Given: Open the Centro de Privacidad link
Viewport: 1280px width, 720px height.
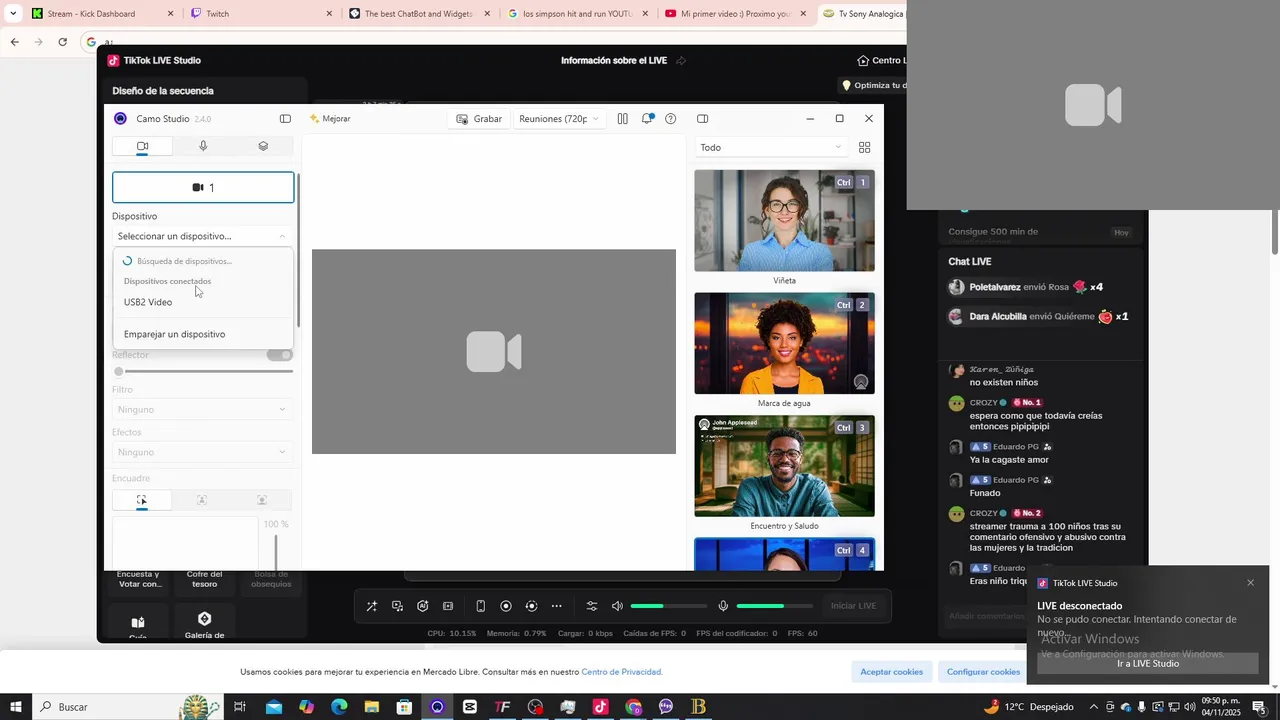Looking at the screenshot, I should coord(622,672).
